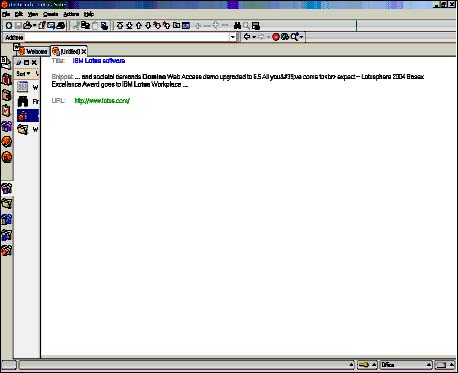Open the Create menu
The width and height of the screenshot is (458, 373).
(x=50, y=14)
